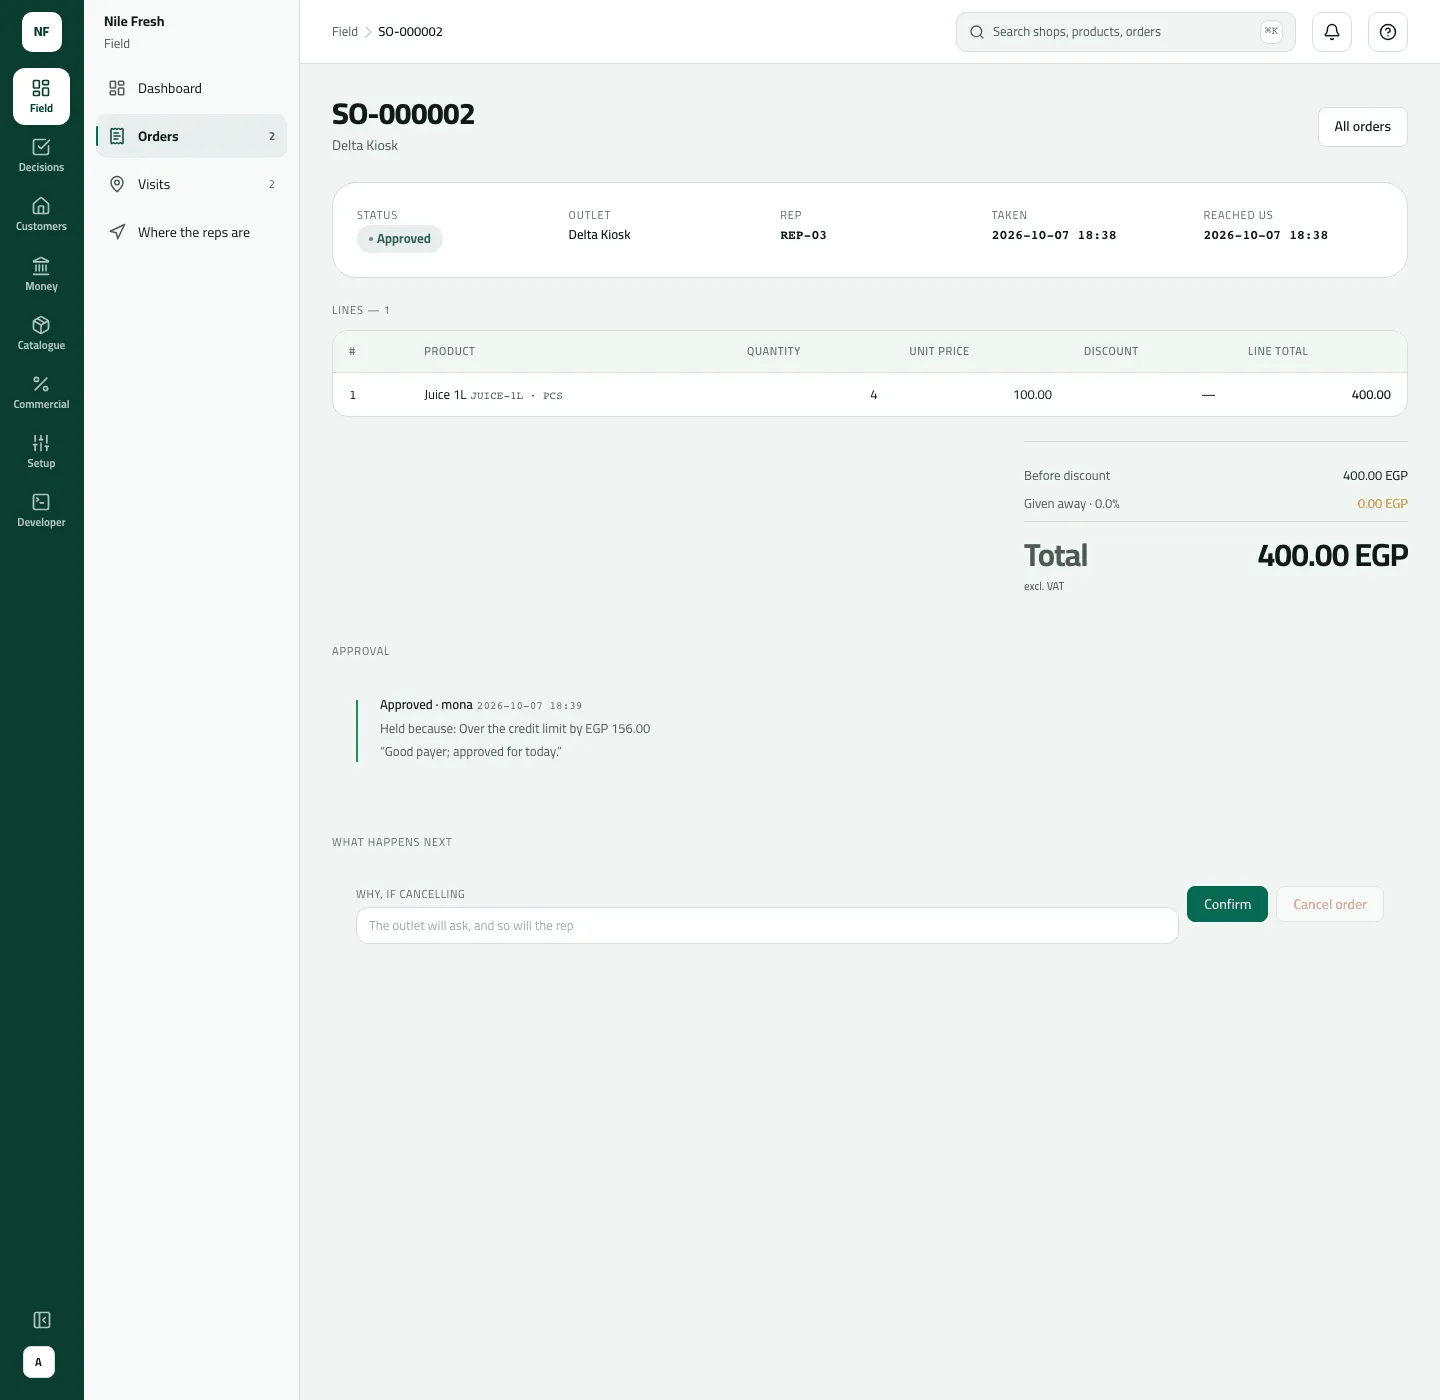Click the Juice 1L product row
Viewport: 1440px width, 1400px height.
870,395
